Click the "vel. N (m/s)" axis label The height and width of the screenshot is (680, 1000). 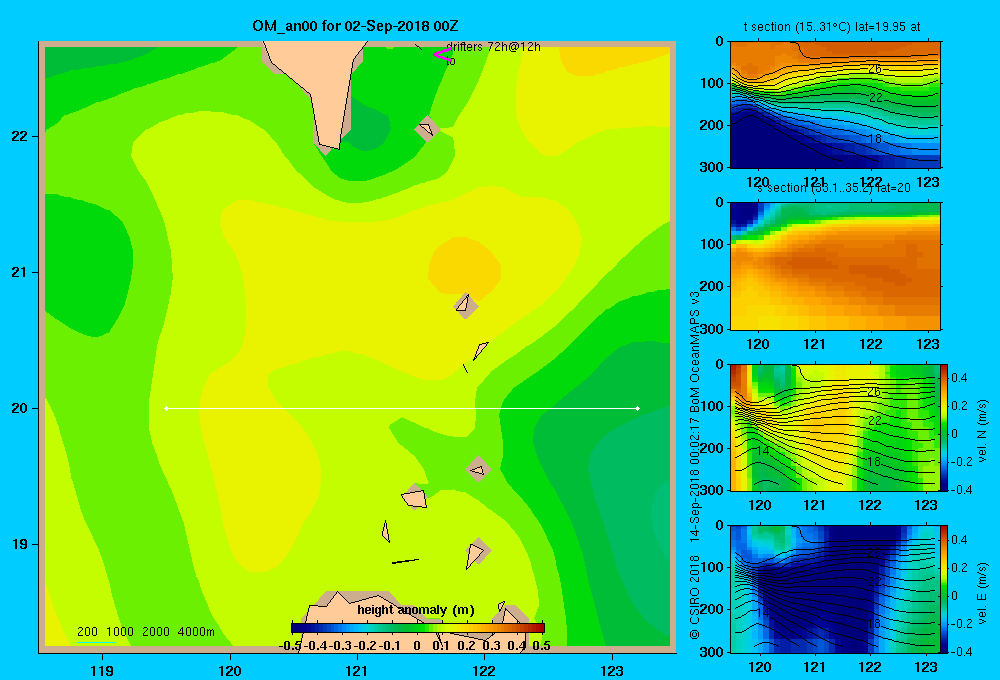point(982,431)
